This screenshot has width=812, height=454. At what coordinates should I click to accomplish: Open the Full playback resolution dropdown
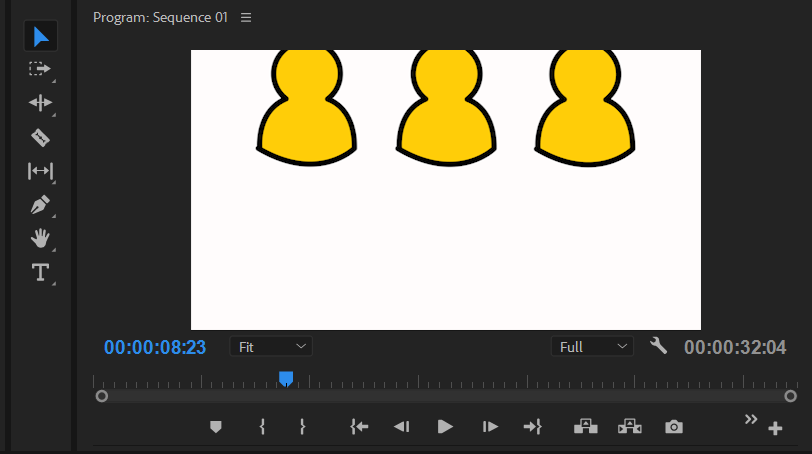coord(592,347)
